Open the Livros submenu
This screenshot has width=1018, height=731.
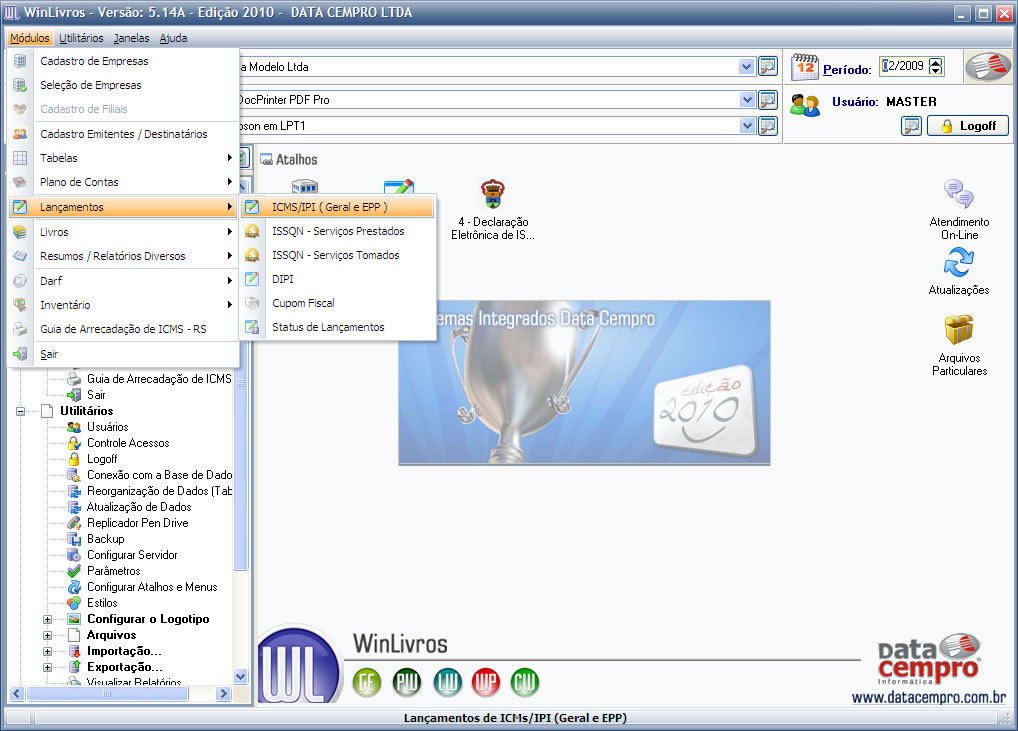tap(123, 232)
